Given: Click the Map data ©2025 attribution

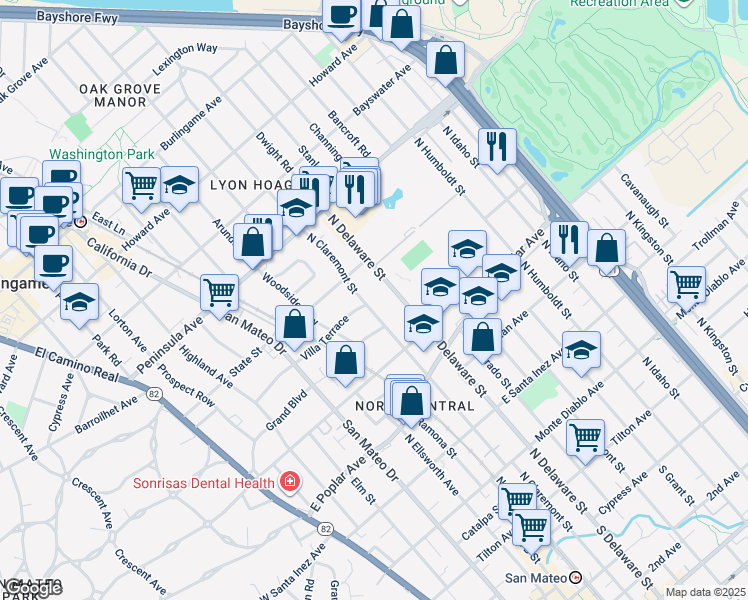Looking at the screenshot, I should tap(705, 592).
